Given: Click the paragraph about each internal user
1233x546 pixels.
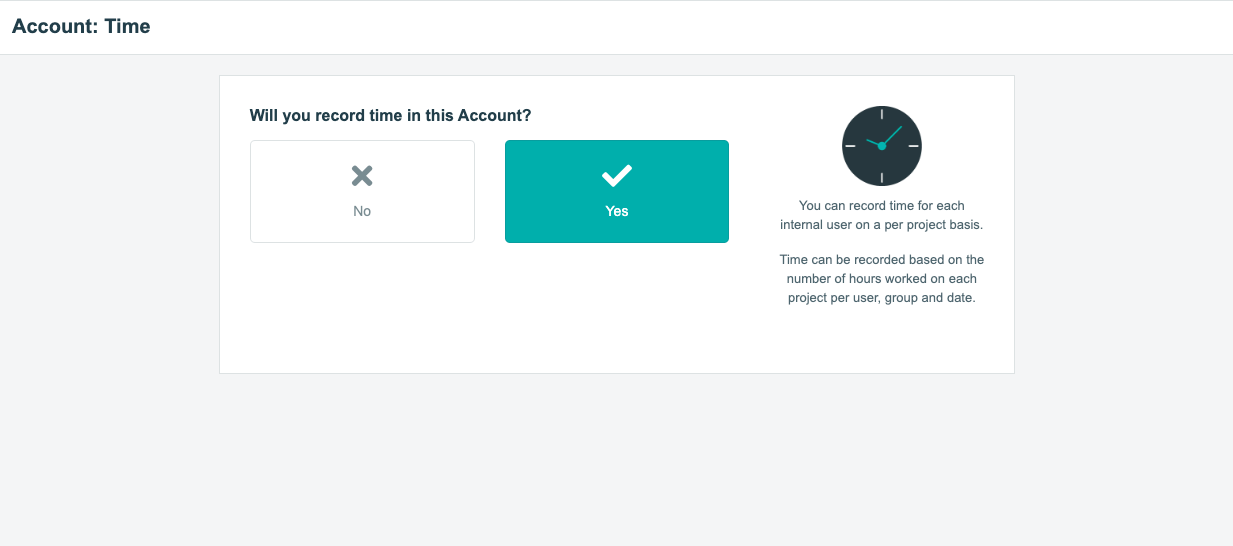Looking at the screenshot, I should (x=882, y=214).
